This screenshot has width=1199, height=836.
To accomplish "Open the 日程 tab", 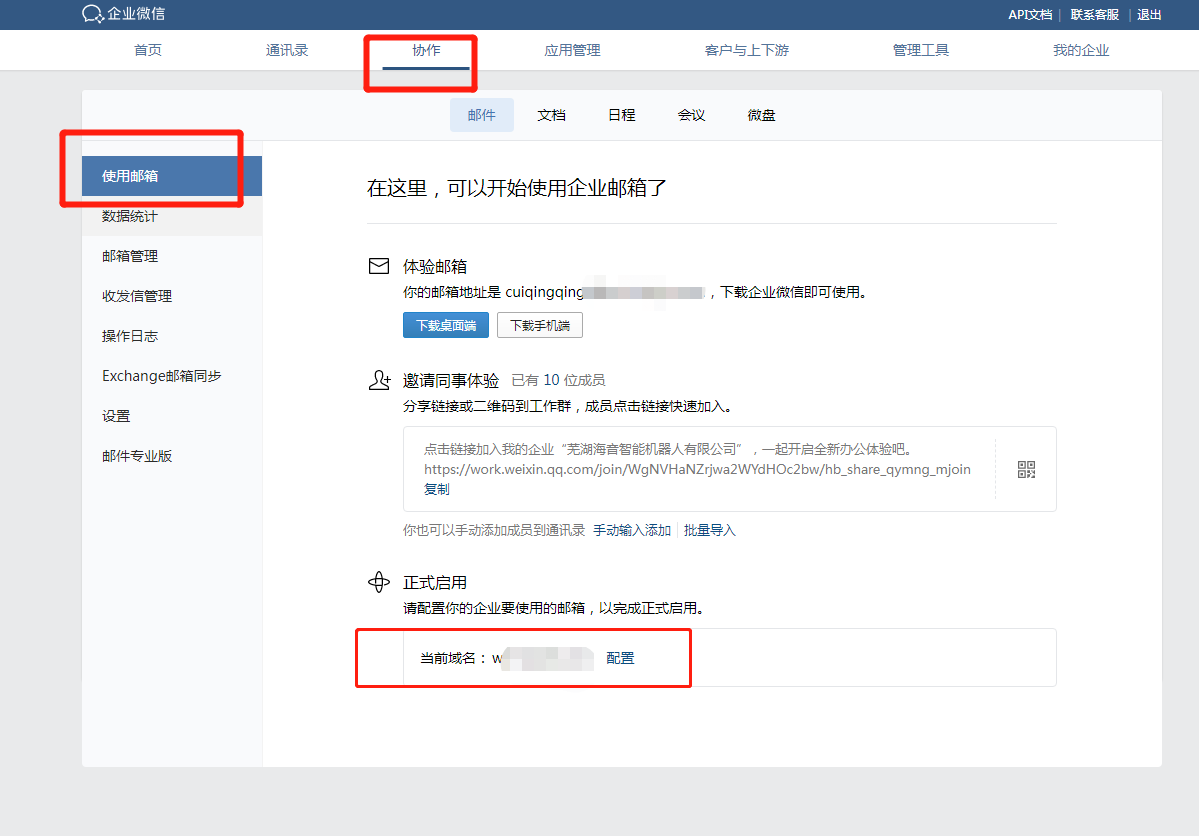I will [621, 115].
